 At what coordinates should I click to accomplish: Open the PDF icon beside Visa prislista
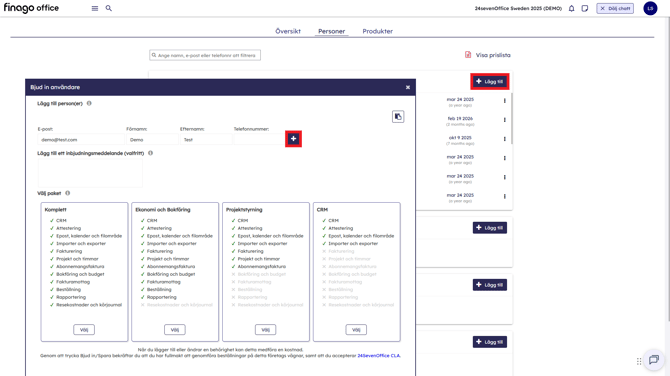468,55
